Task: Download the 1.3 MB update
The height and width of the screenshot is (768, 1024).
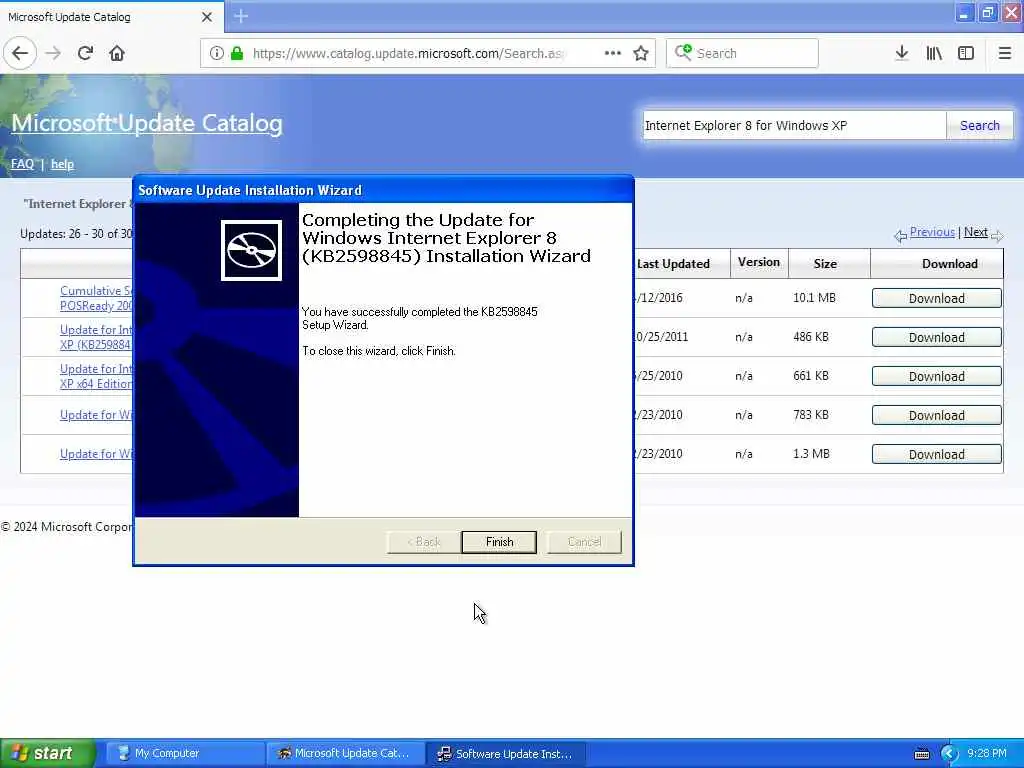Action: coord(936,455)
